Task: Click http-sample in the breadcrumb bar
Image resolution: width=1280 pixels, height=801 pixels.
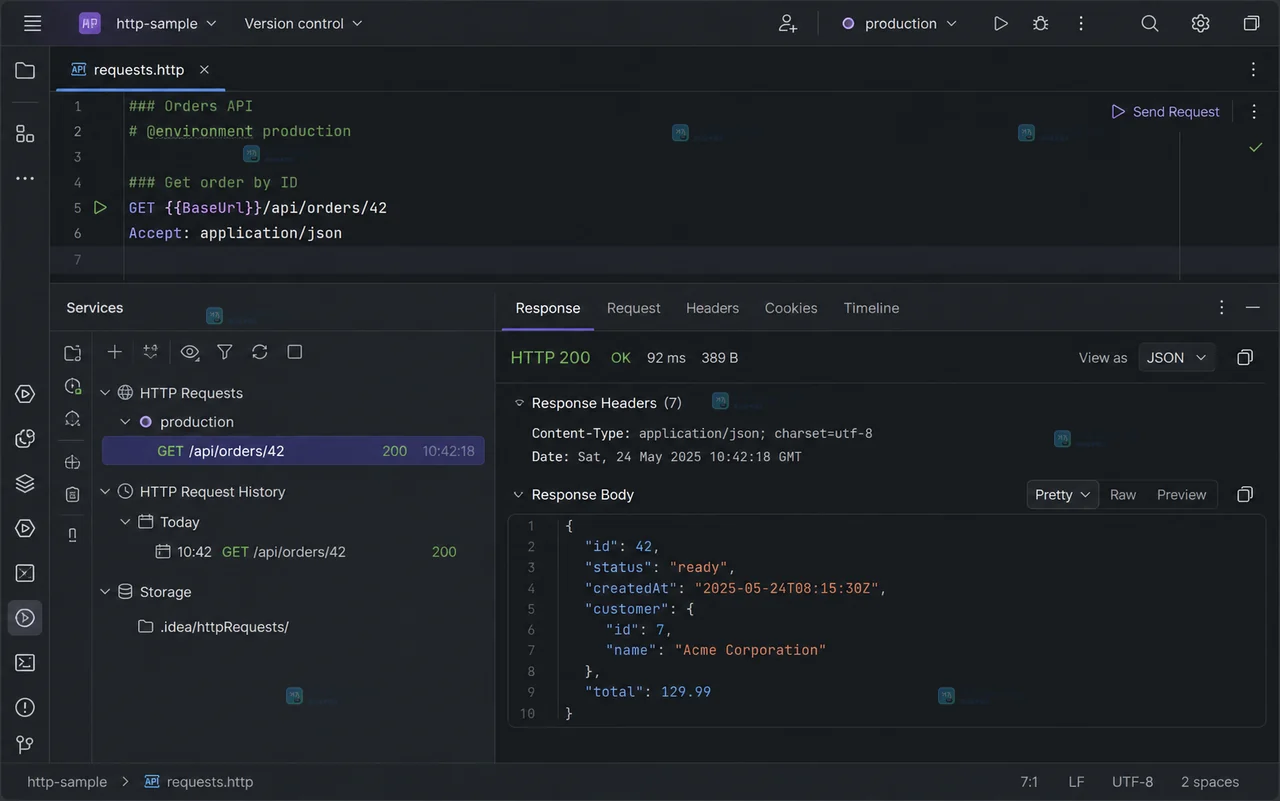Action: tap(67, 782)
